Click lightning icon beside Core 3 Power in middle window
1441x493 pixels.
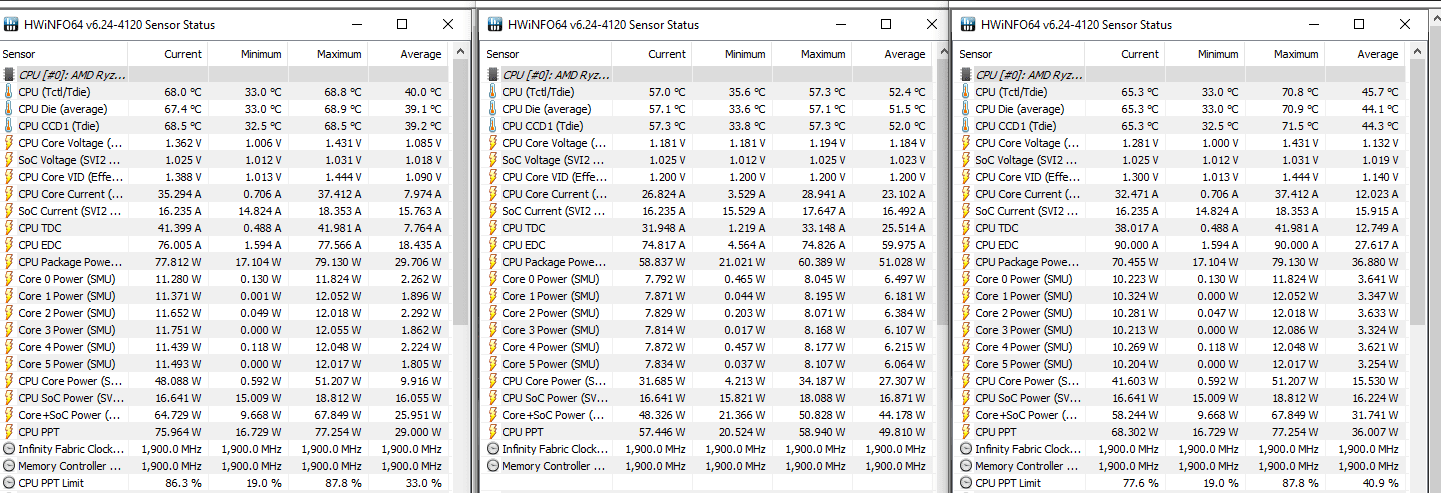pyautogui.click(x=492, y=330)
